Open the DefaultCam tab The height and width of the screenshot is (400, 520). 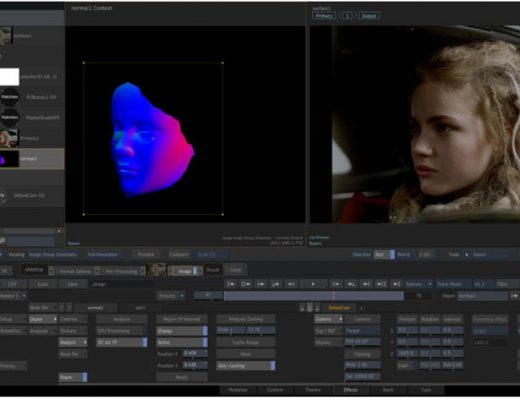pyautogui.click(x=339, y=308)
